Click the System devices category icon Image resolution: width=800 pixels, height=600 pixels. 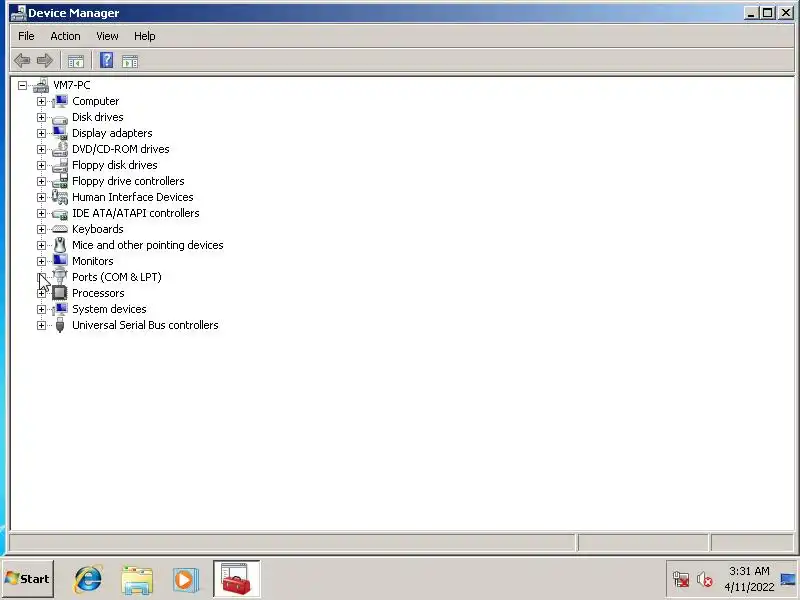[x=60, y=309]
